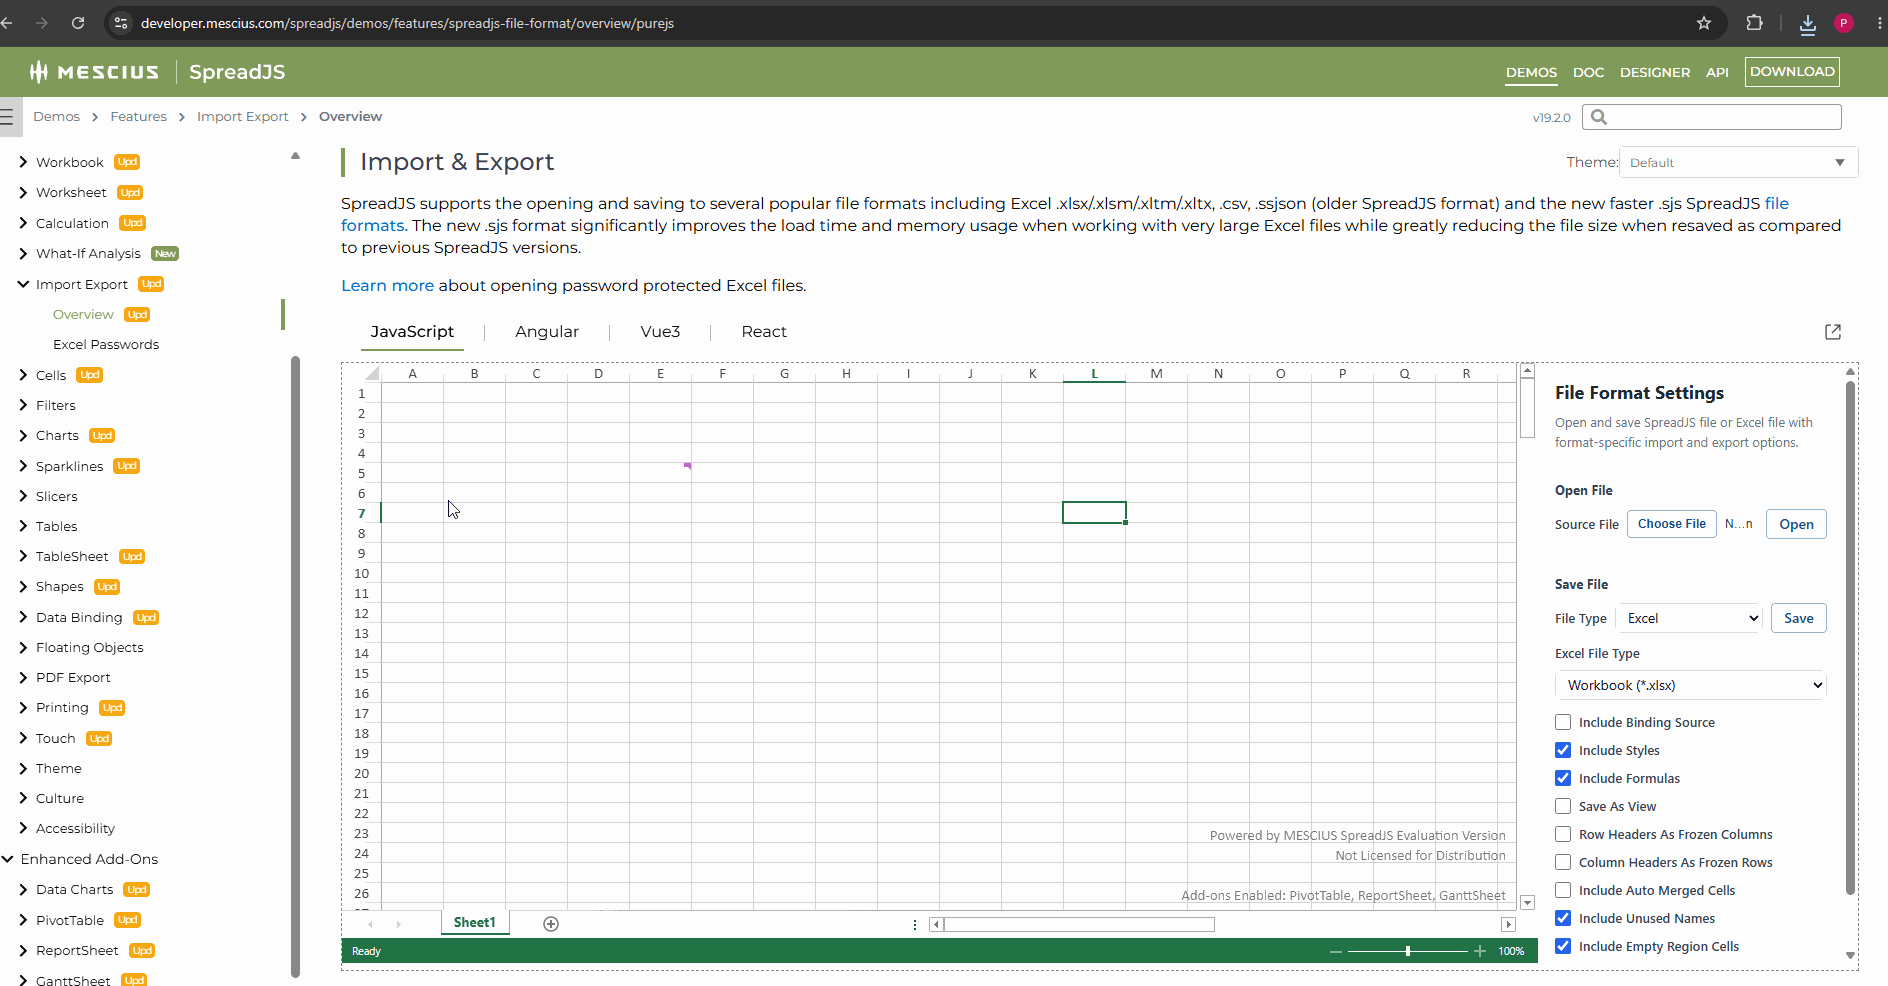This screenshot has width=1888, height=986.
Task: Open the browser extensions puzzle icon
Action: coord(1754,23)
